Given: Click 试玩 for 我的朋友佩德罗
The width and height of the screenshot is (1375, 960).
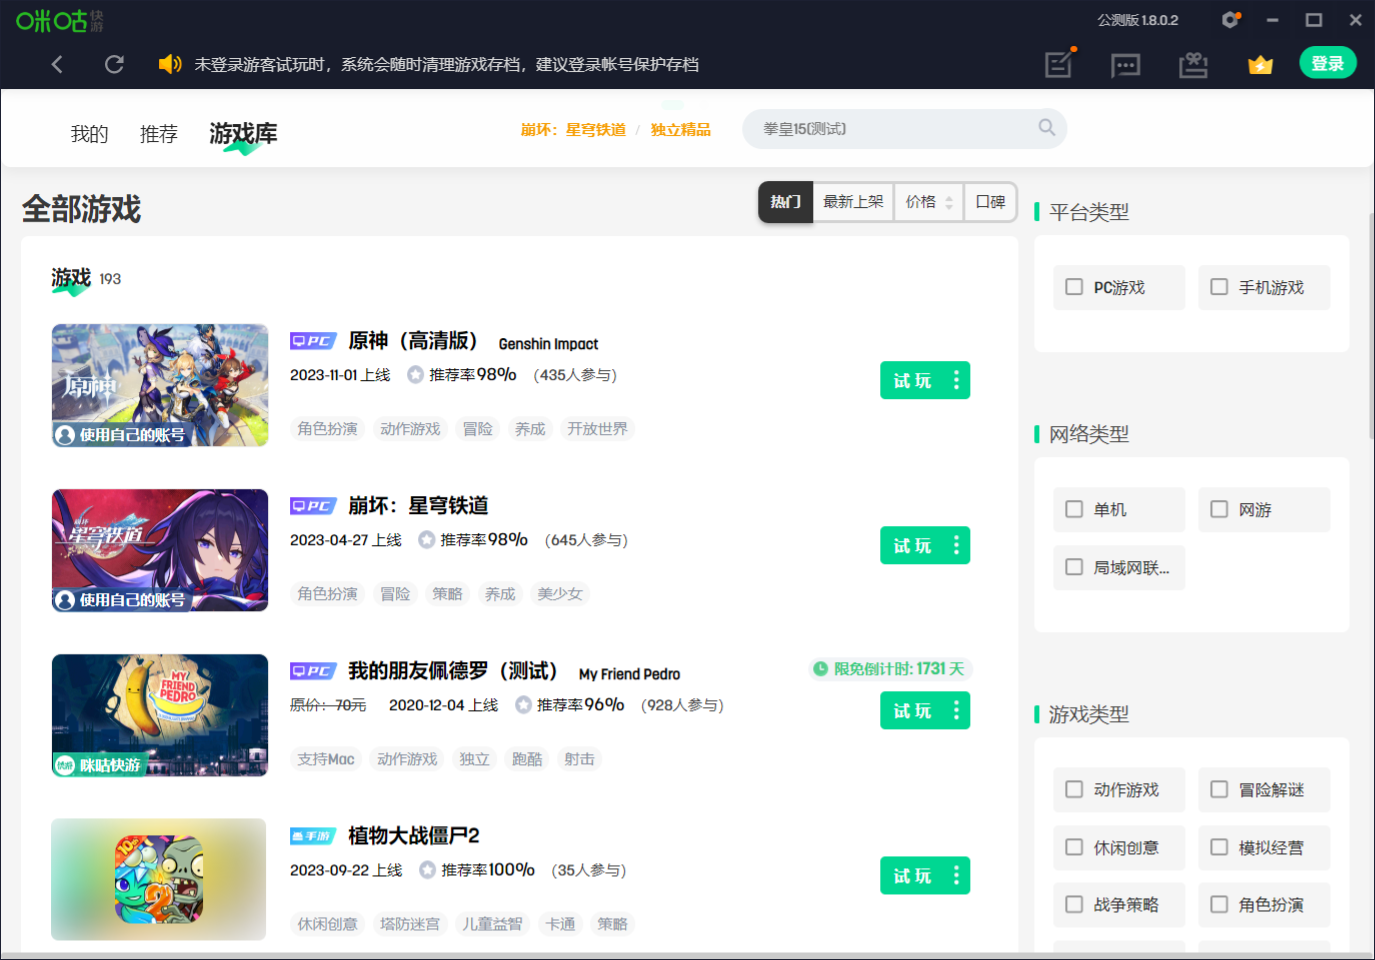Looking at the screenshot, I should click(x=912, y=710).
